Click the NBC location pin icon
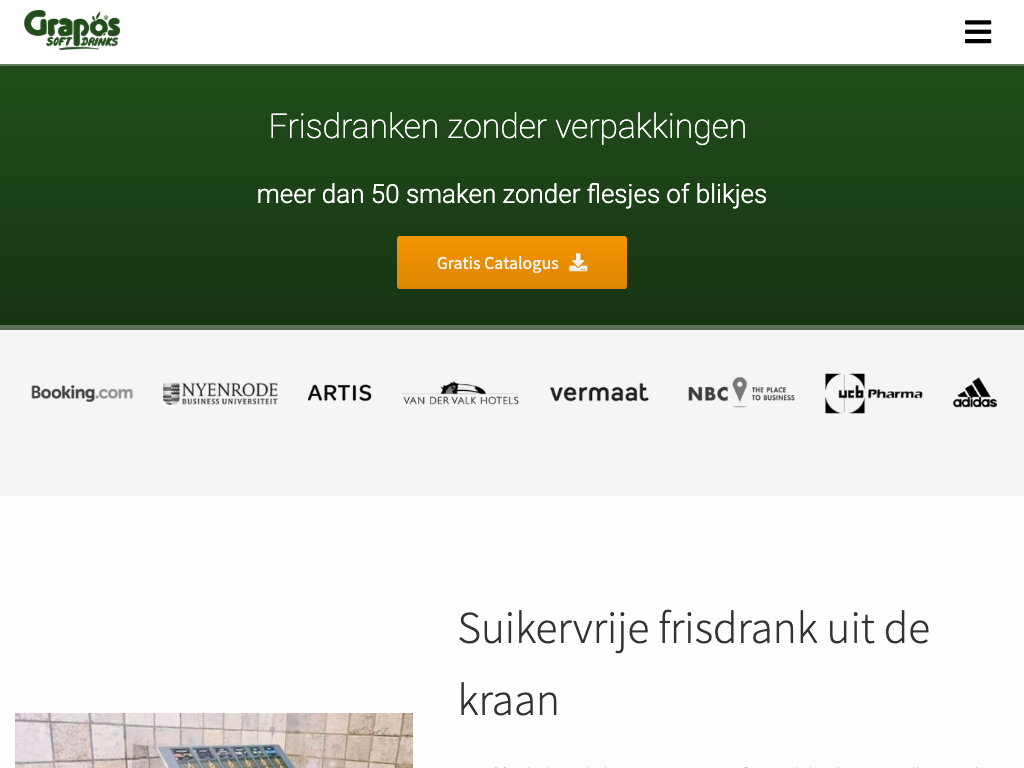 point(739,391)
